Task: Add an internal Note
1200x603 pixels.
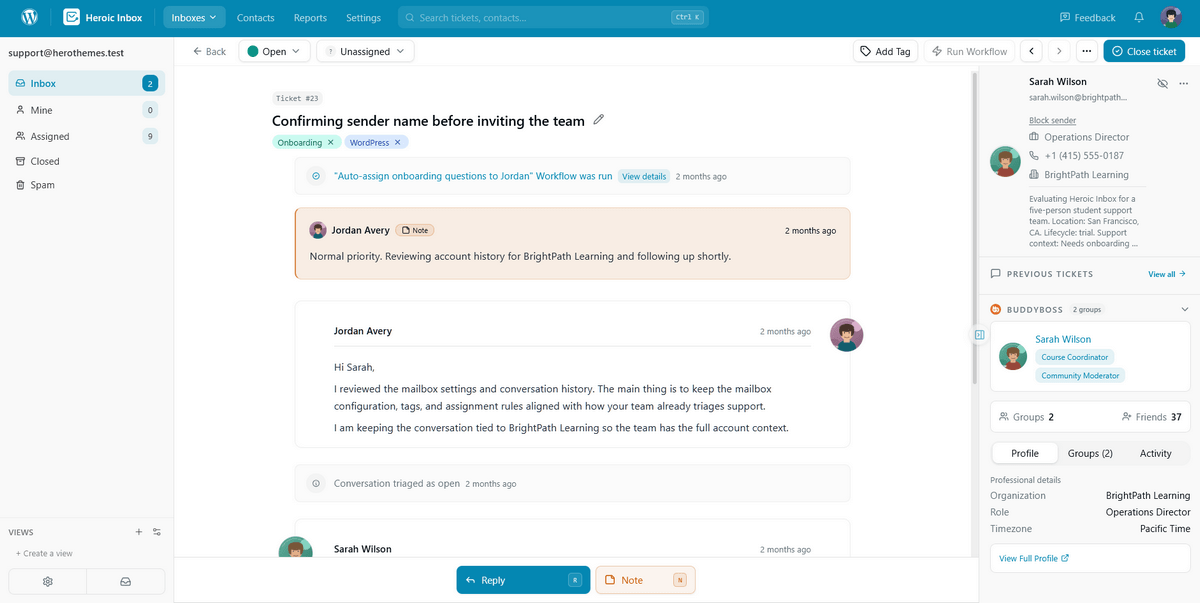Action: pyautogui.click(x=645, y=580)
